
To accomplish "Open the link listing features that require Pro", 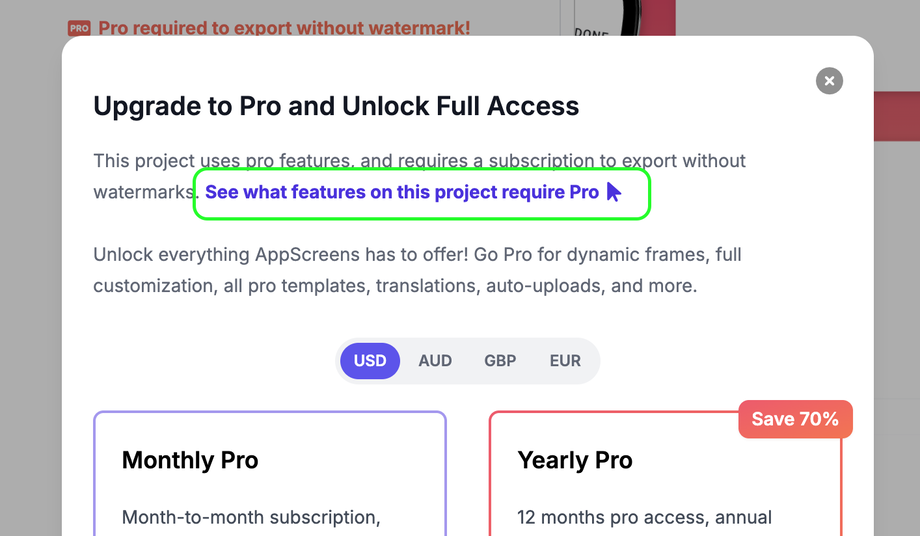I will pos(402,192).
